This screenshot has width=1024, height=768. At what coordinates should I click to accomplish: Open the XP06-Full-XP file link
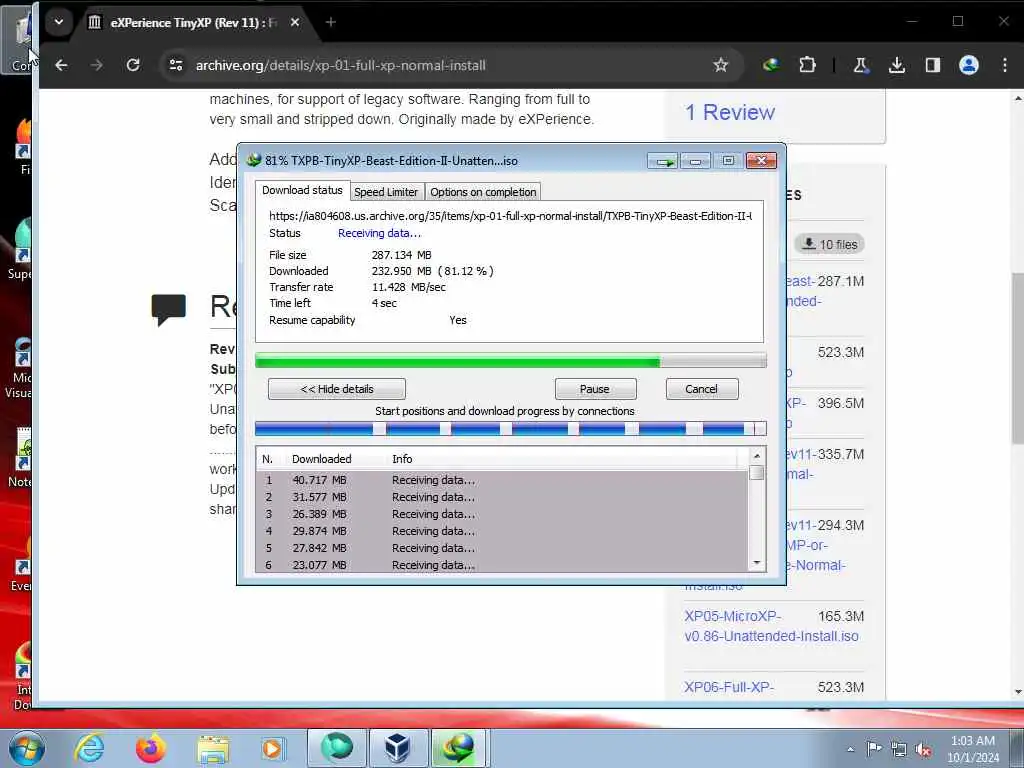[x=729, y=687]
